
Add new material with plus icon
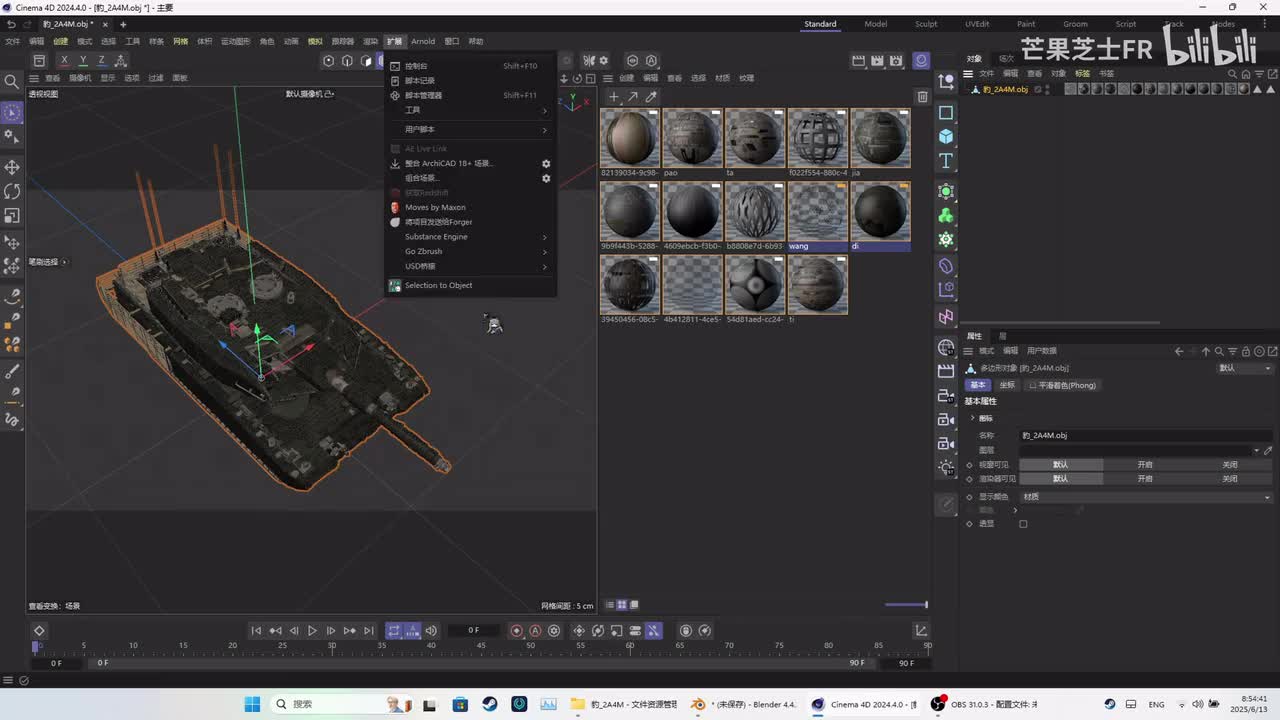pos(614,97)
